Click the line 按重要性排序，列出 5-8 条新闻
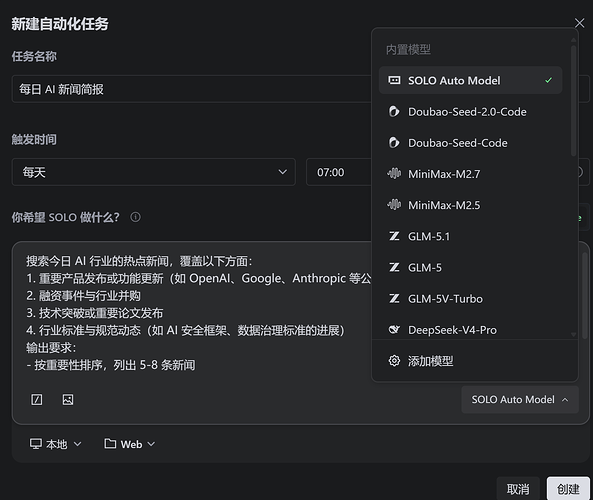 [111, 365]
